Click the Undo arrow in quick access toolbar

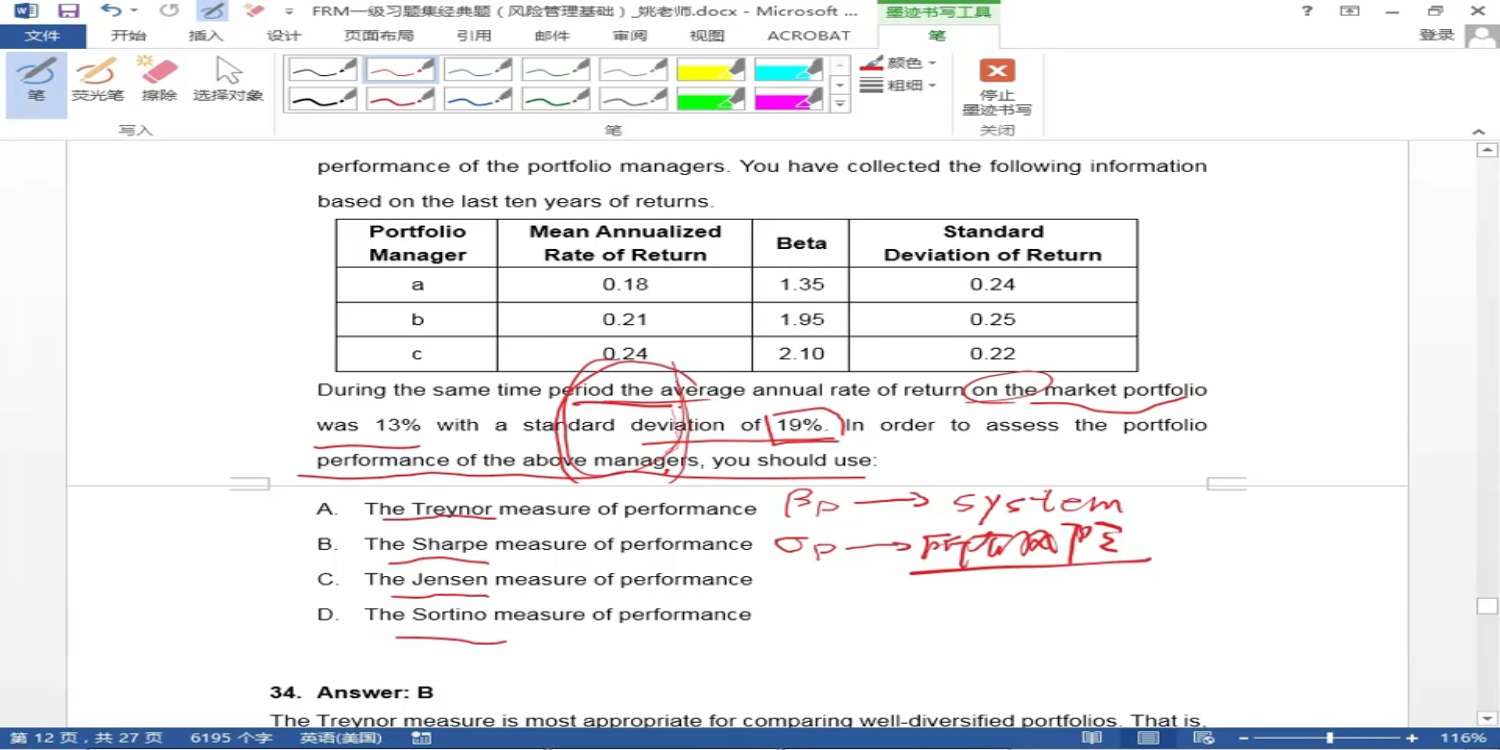(109, 11)
